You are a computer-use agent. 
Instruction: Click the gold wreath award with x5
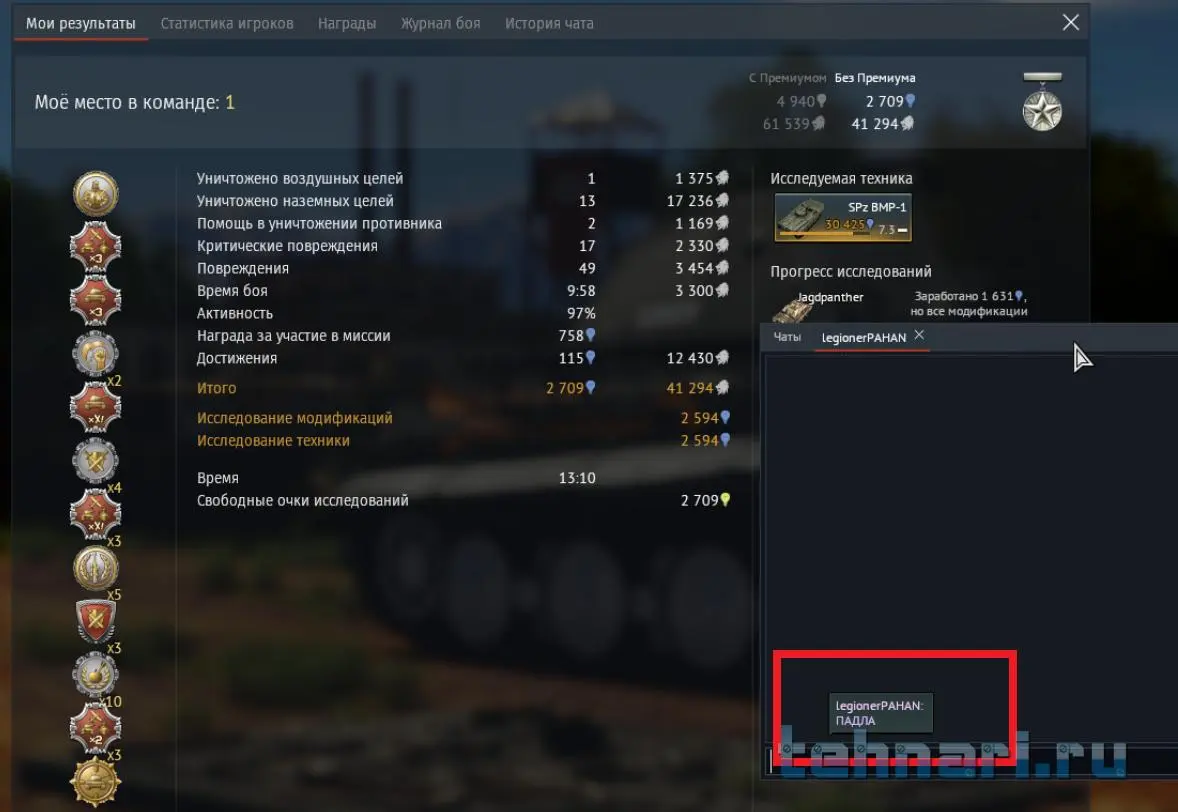tap(95, 567)
